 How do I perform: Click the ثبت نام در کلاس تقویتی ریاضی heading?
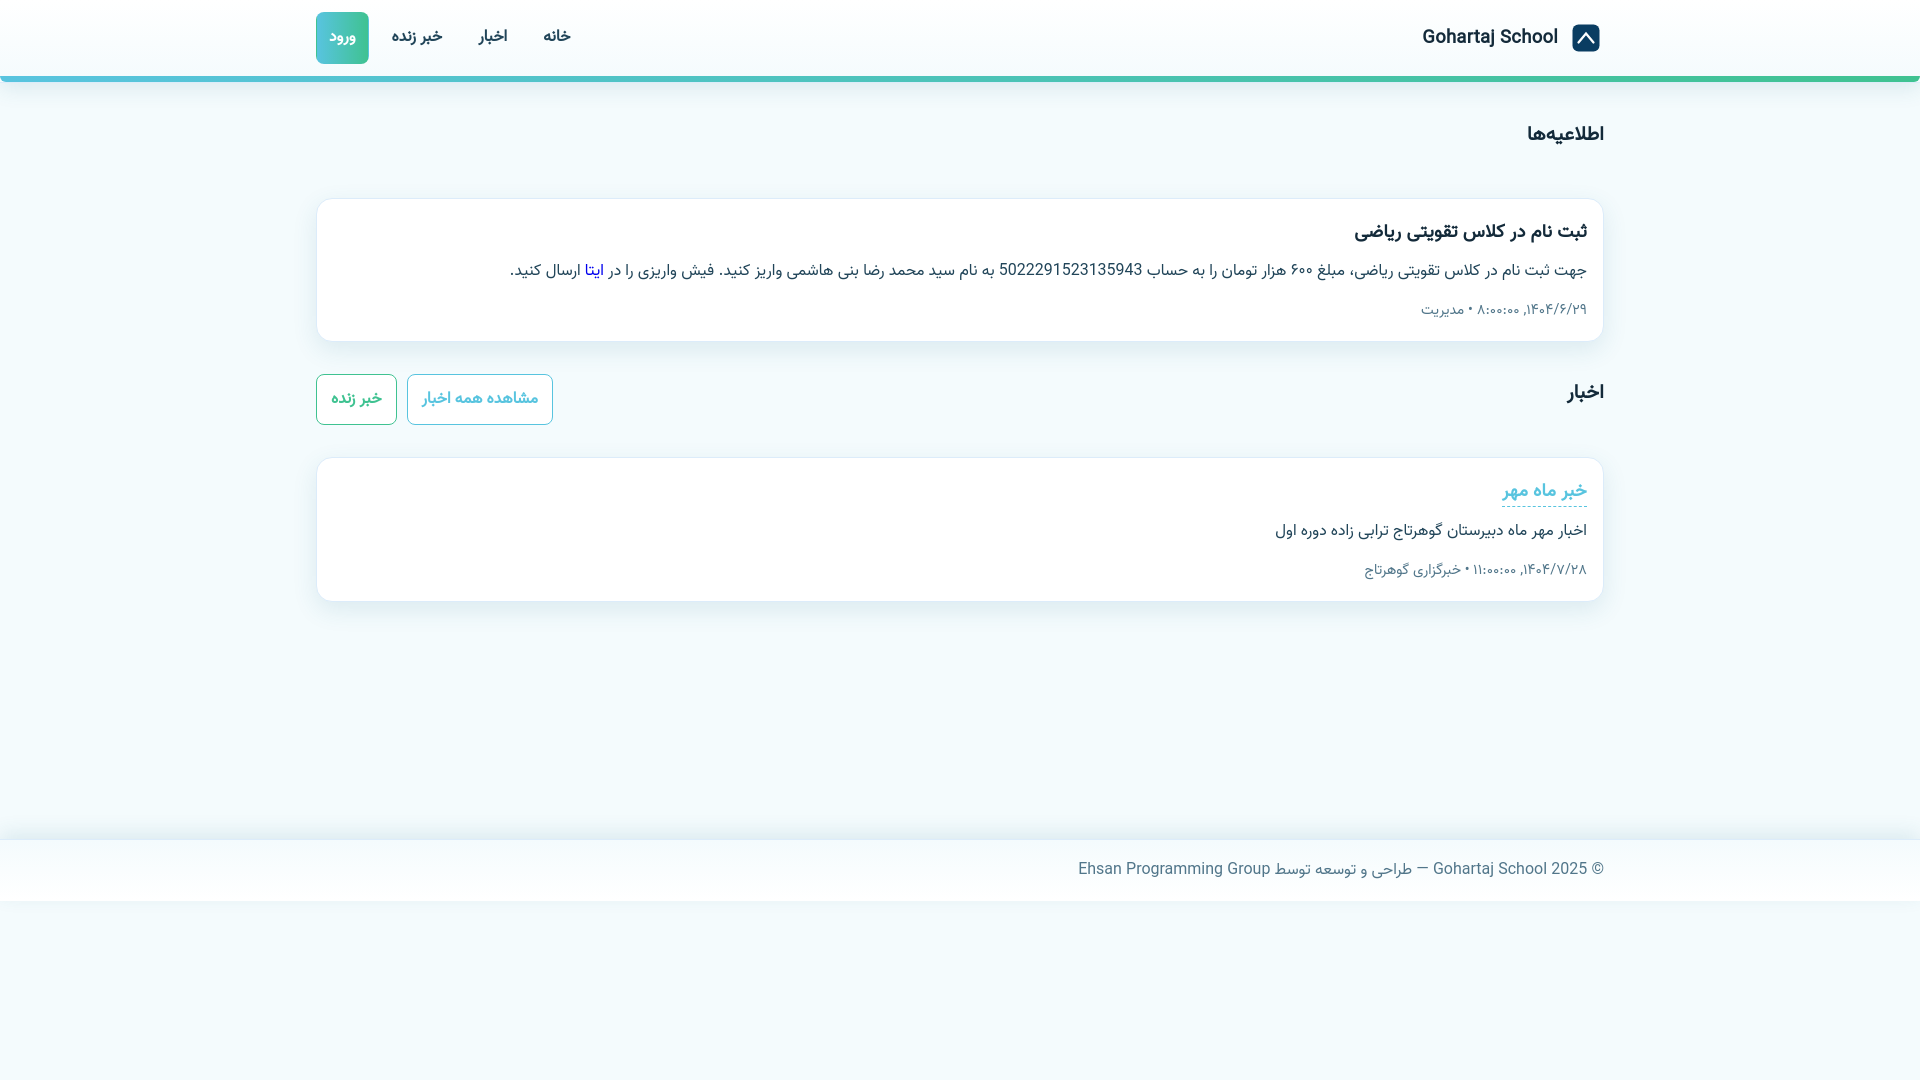[x=1469, y=232]
